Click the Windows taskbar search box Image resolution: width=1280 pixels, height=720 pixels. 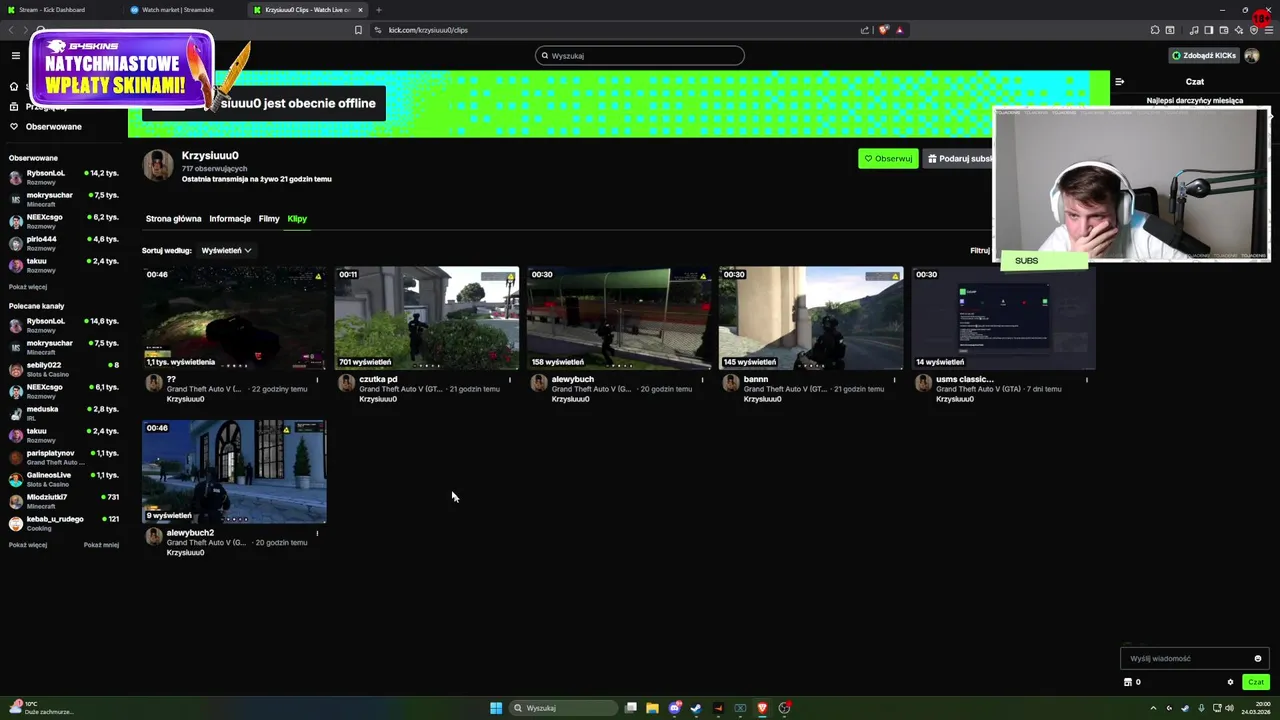(x=563, y=708)
